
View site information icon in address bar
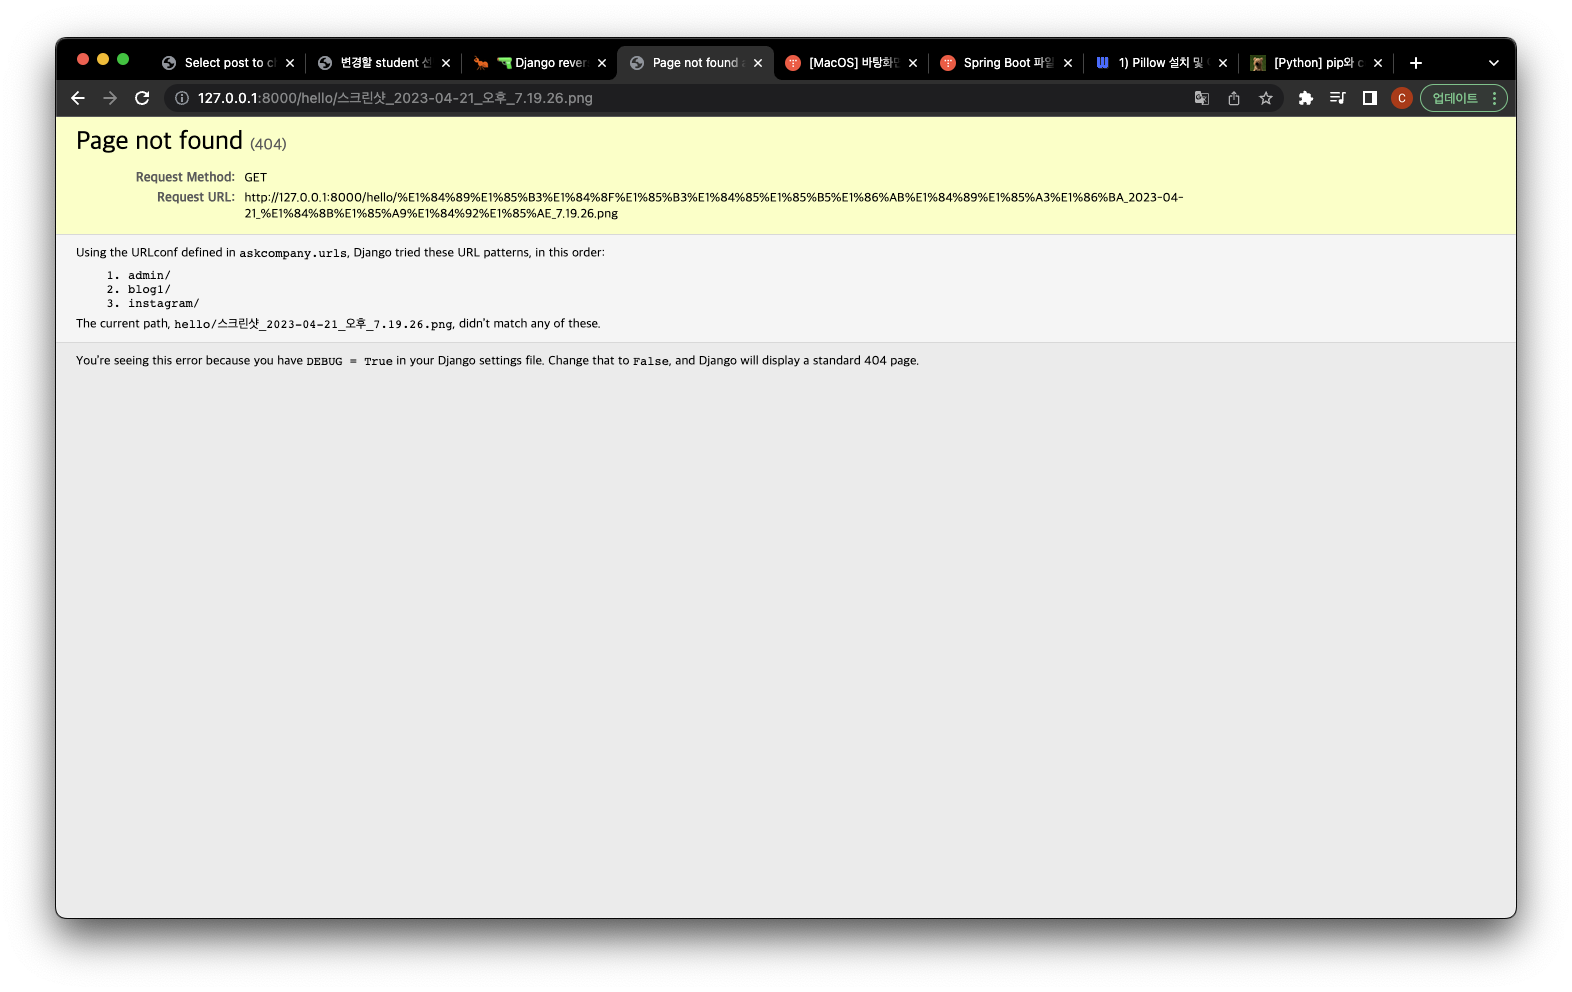point(182,98)
